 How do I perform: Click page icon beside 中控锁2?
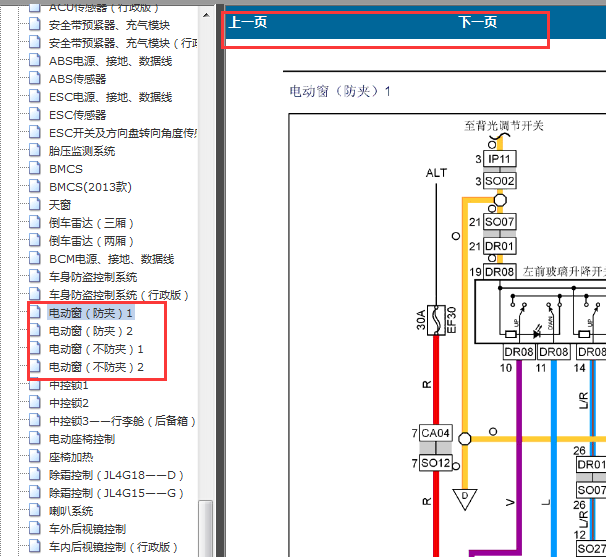click(35, 402)
